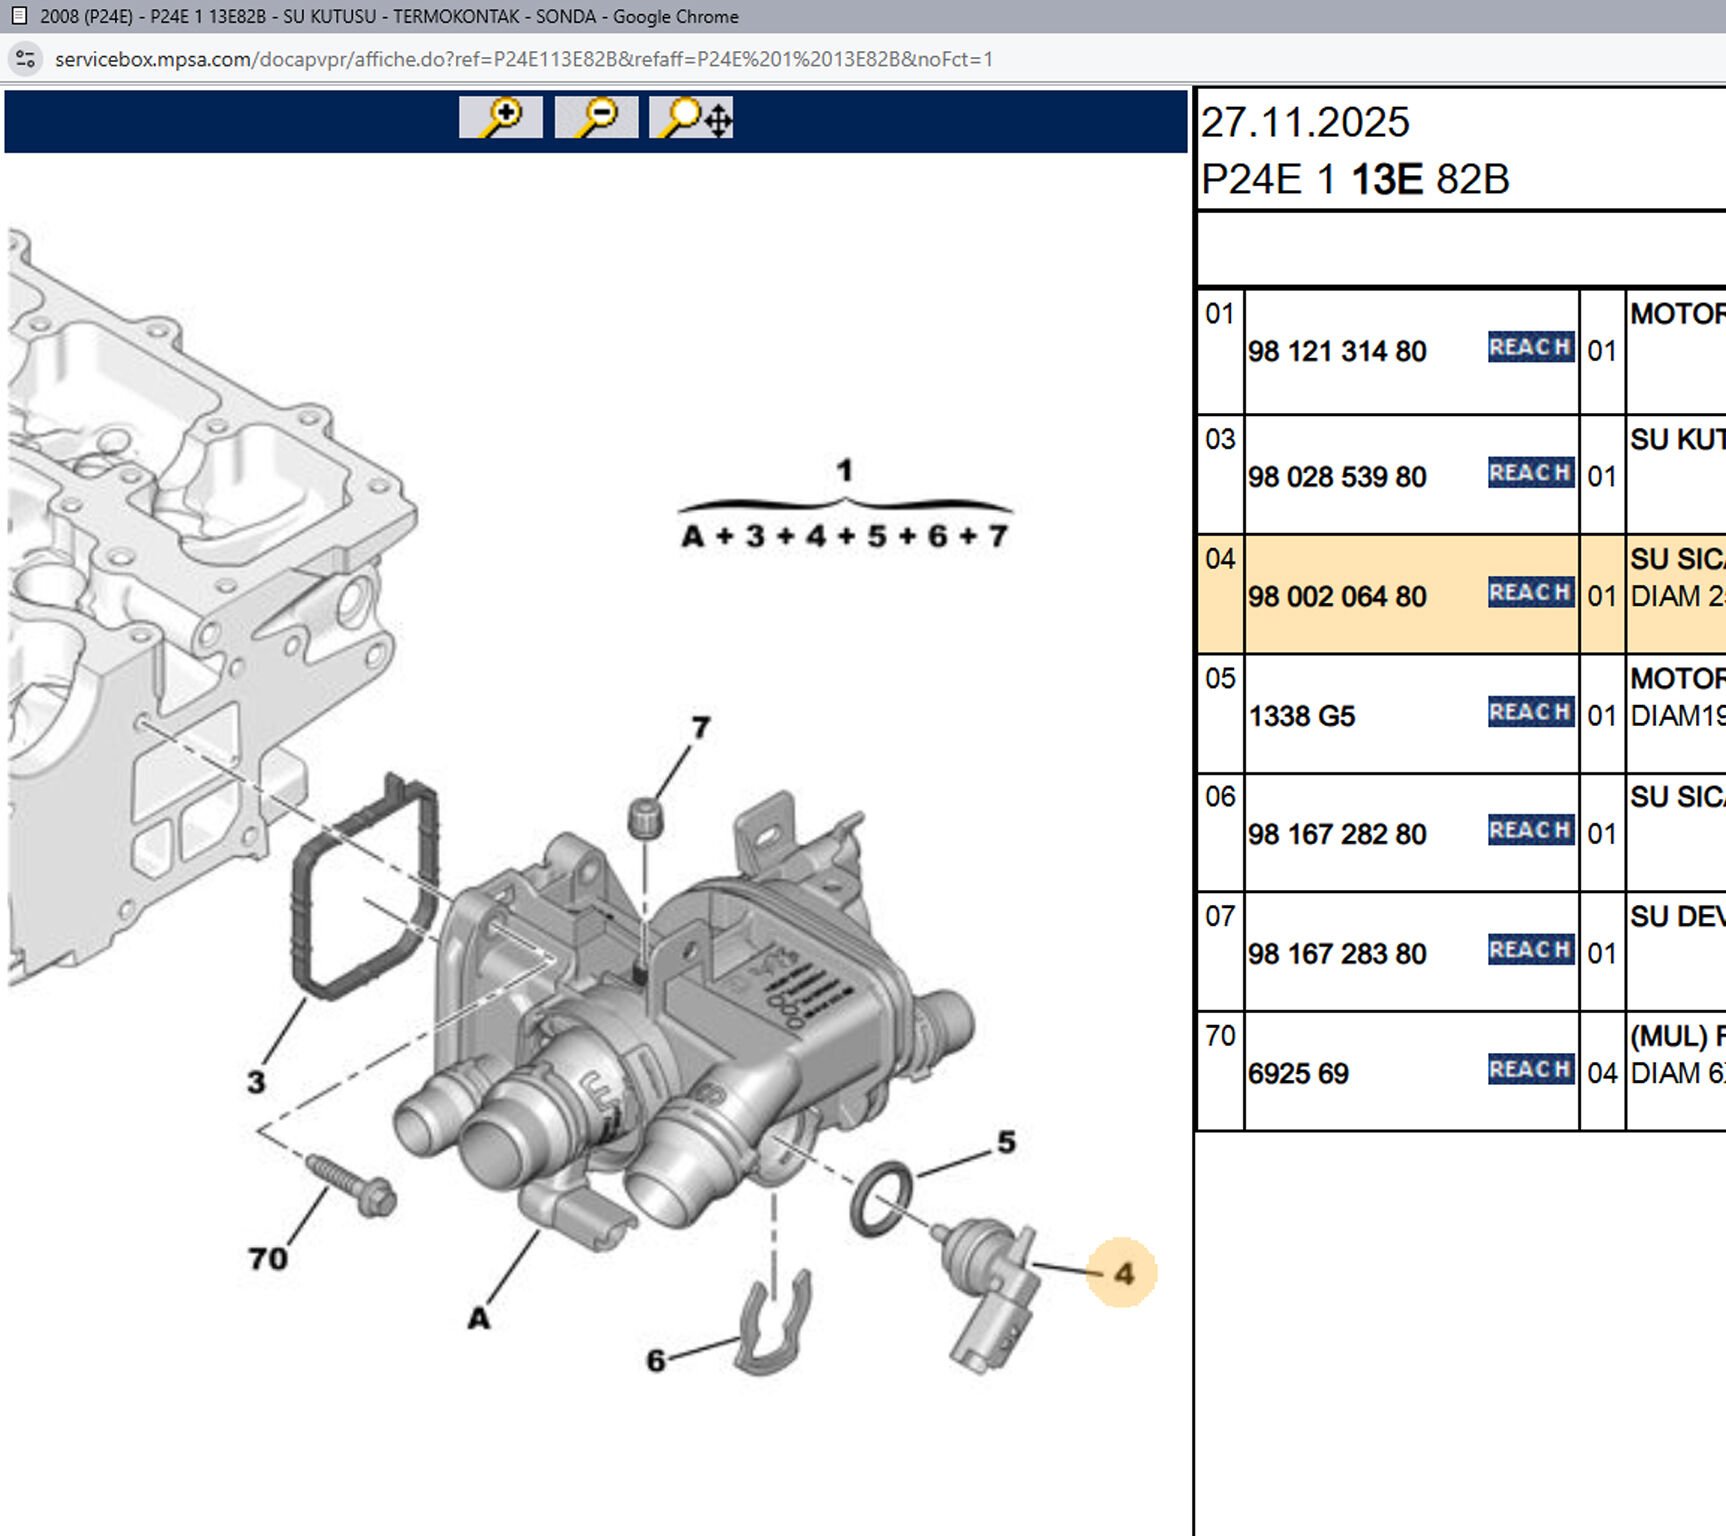Select the zoom pan/move magnifier tool
The image size is (1726, 1536).
691,117
